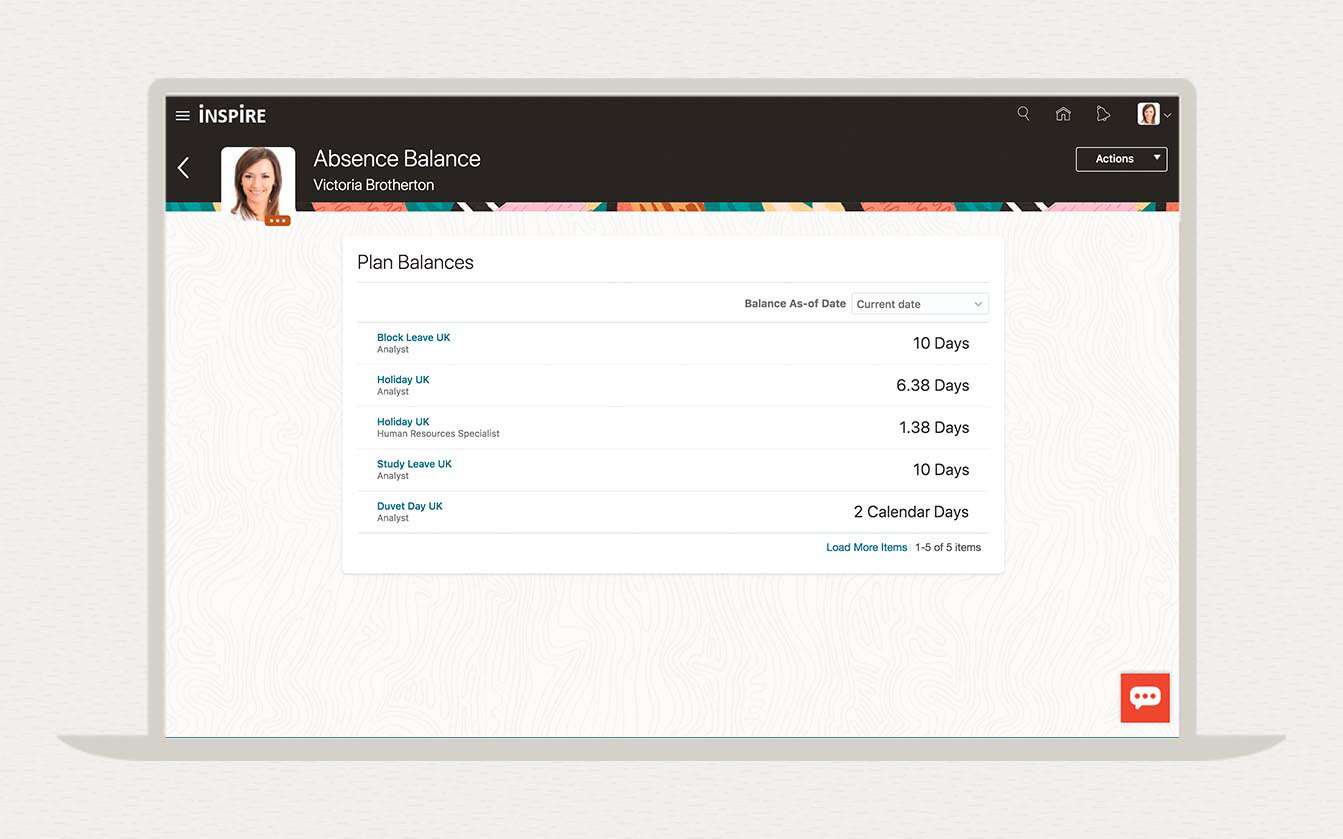Viewport: 1343px width, 839px height.
Task: Click the Block Leave 10 Days value
Action: click(x=941, y=343)
